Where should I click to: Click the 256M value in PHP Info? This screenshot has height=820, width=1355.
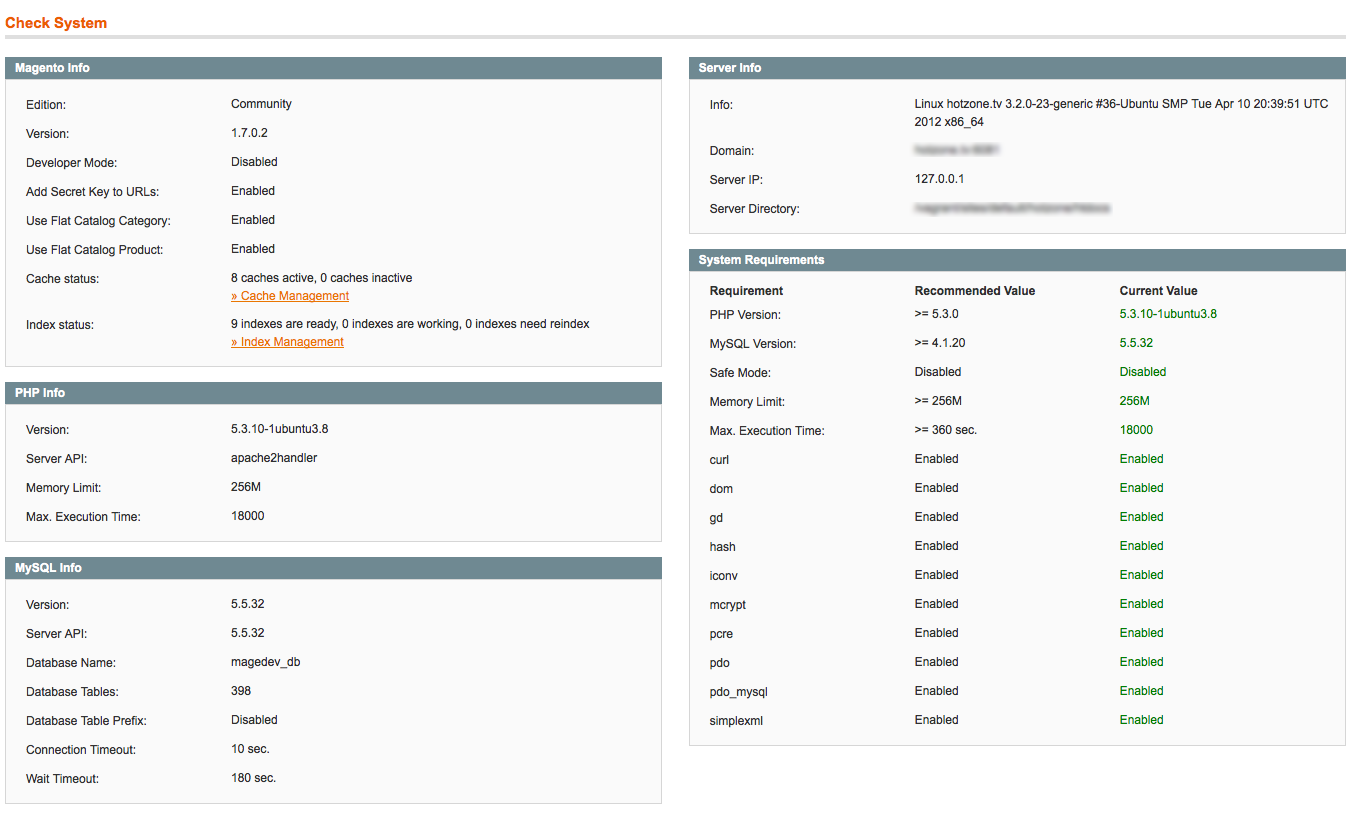click(246, 487)
